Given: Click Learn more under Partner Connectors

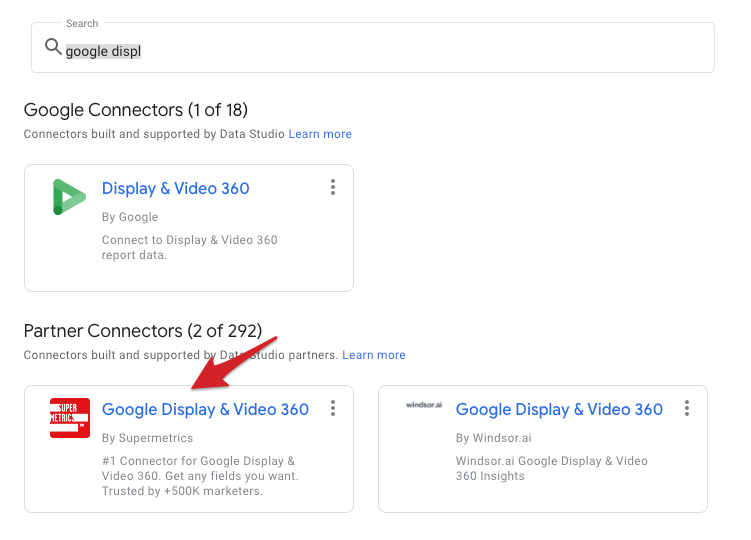Looking at the screenshot, I should click(374, 355).
